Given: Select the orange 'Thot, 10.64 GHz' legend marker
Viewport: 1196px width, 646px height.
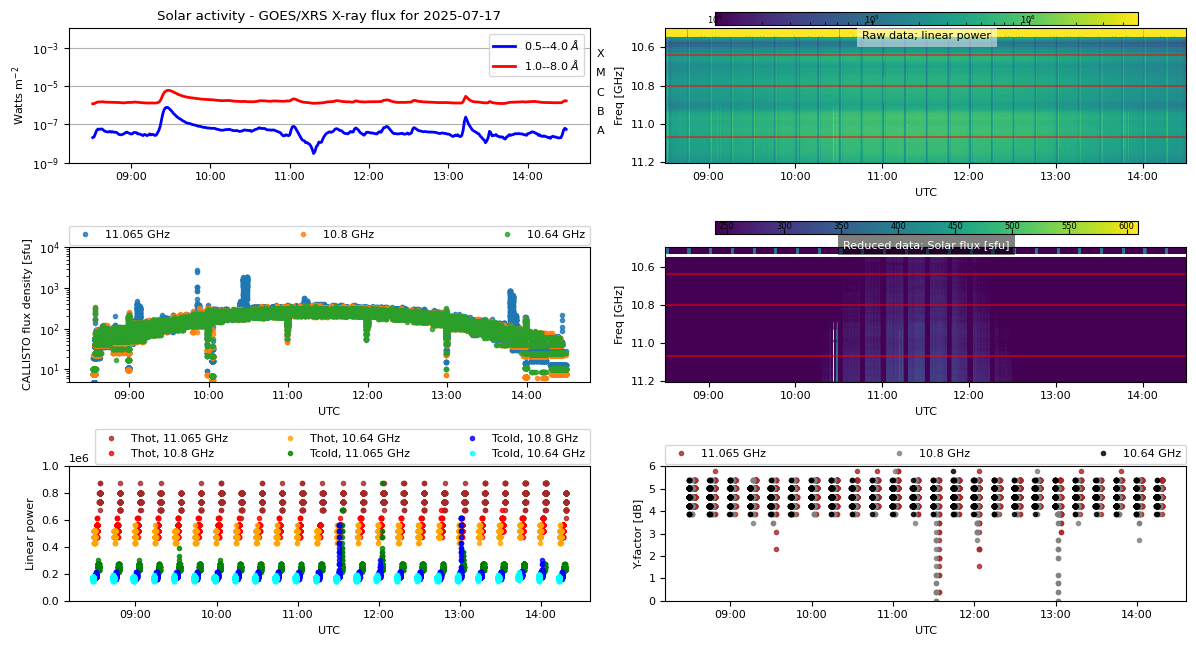Looking at the screenshot, I should (290, 438).
